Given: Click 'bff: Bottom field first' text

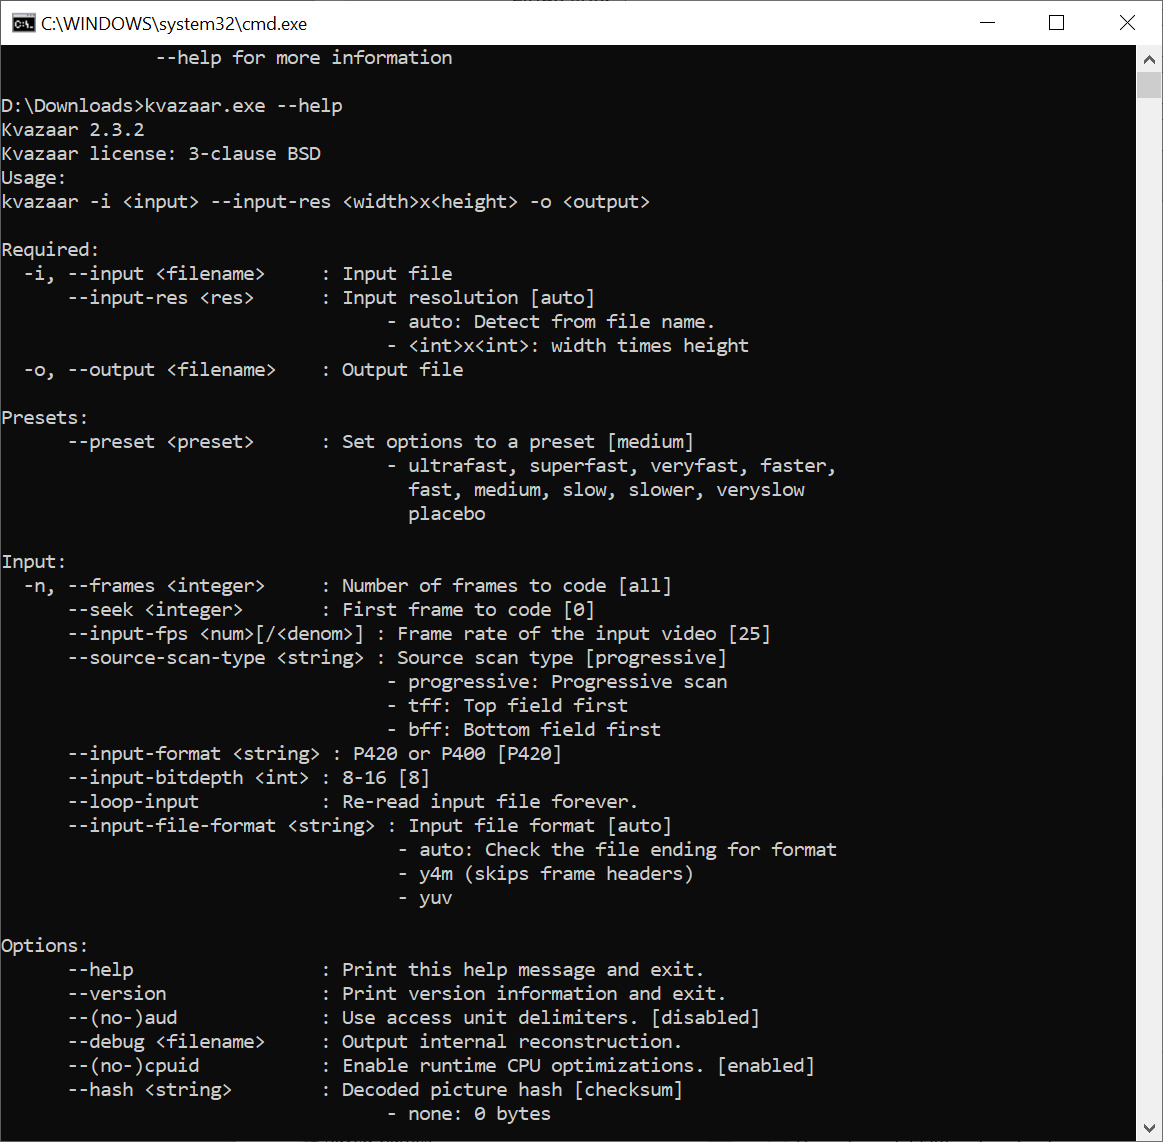Looking at the screenshot, I should (x=534, y=730).
